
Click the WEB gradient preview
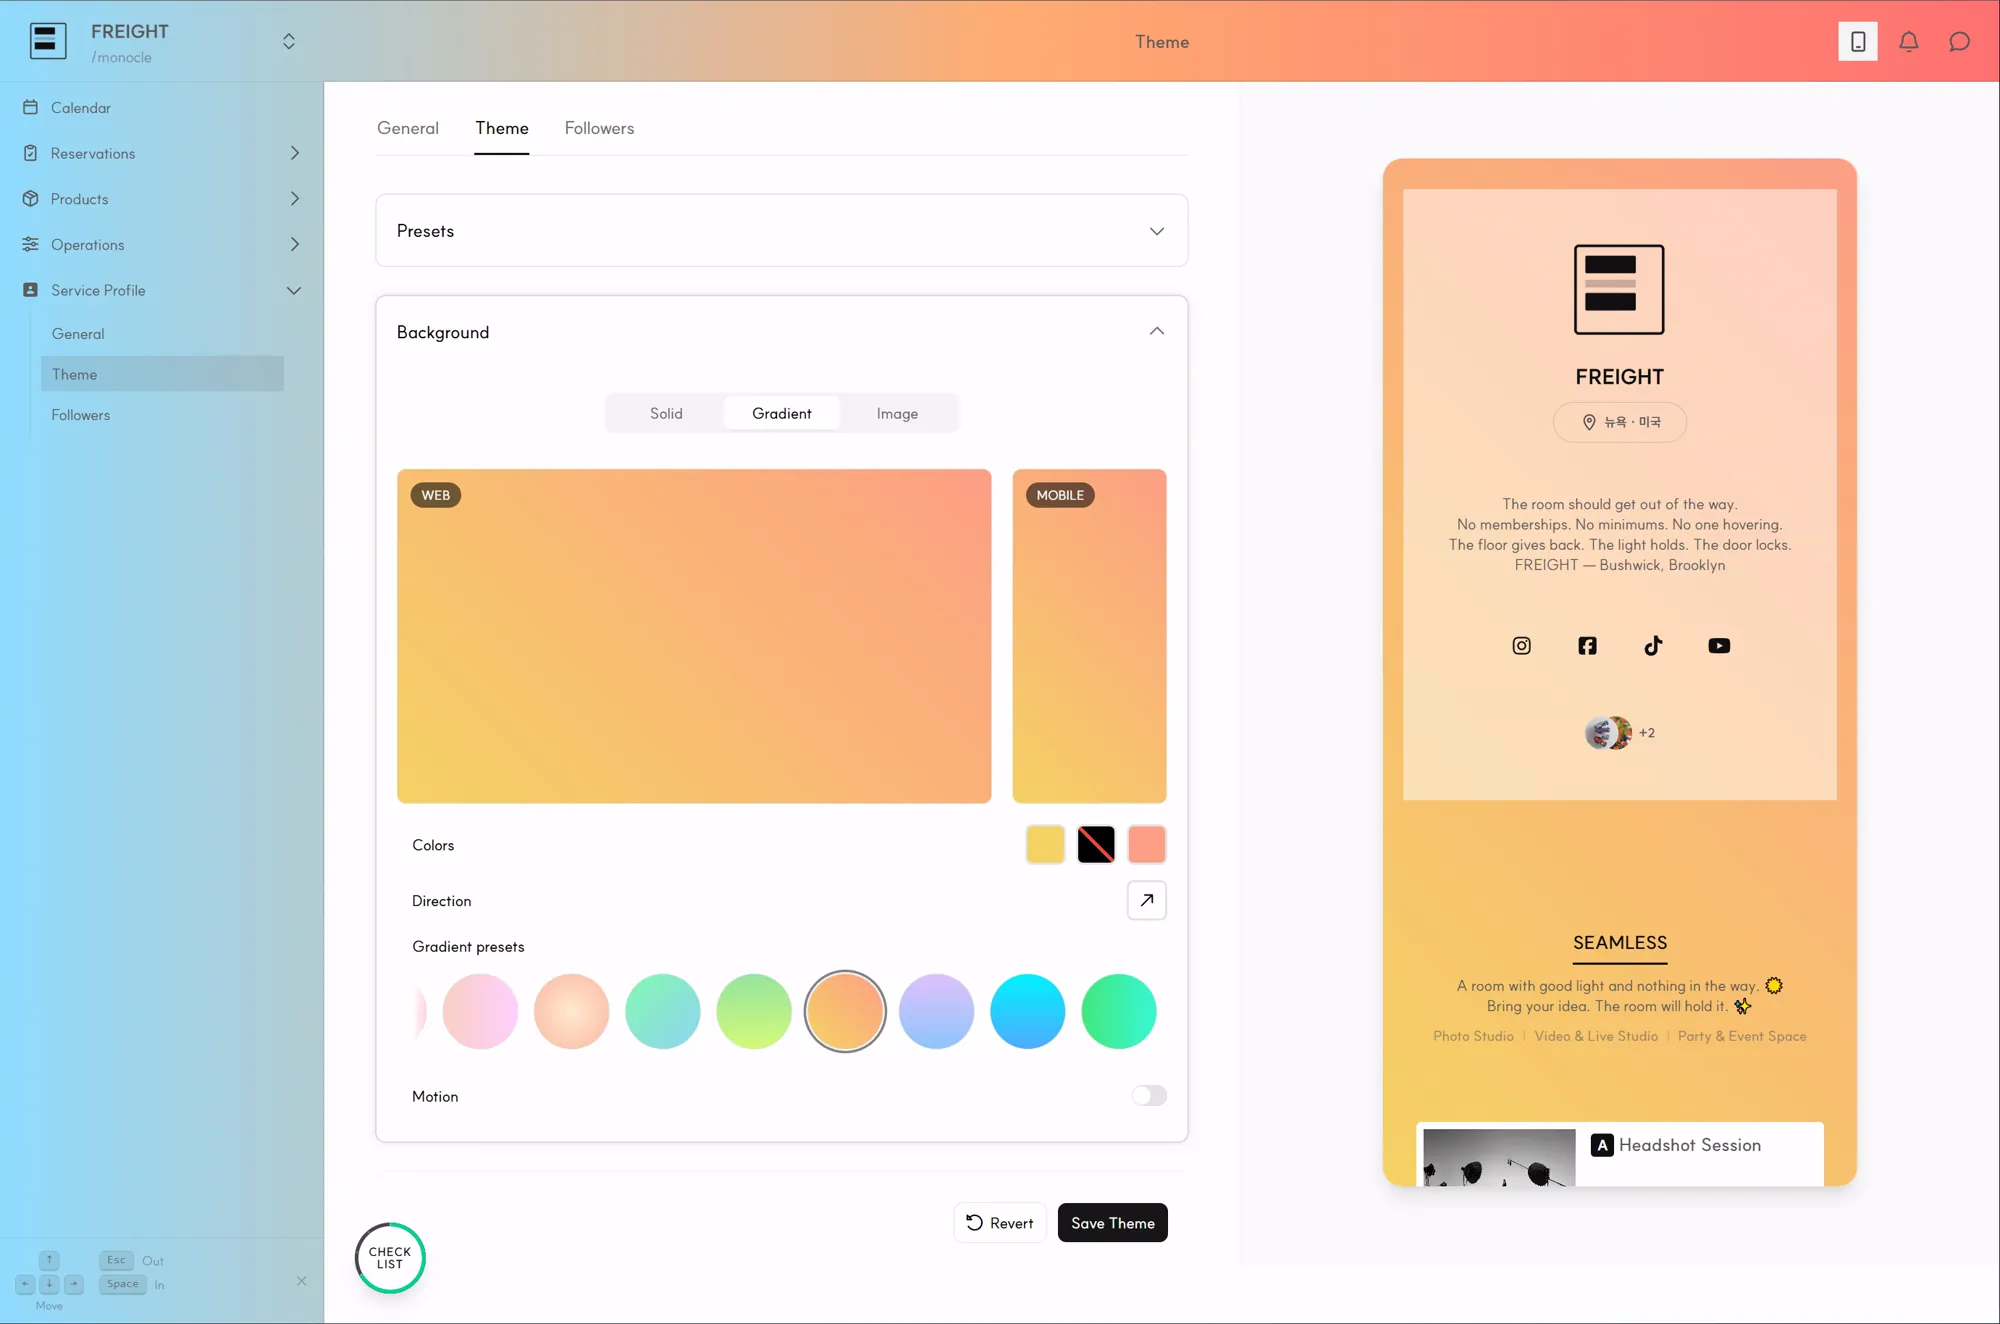point(694,636)
